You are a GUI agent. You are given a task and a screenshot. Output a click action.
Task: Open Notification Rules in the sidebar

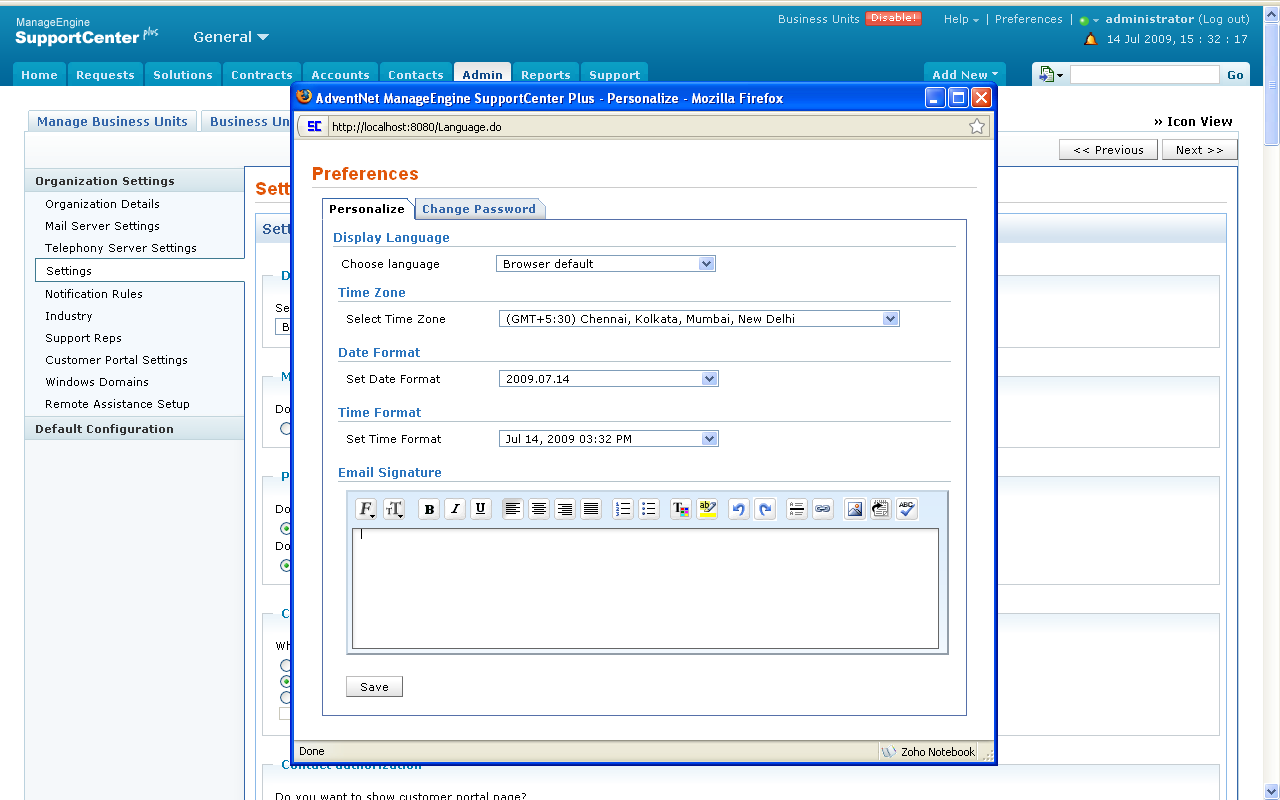(x=94, y=294)
